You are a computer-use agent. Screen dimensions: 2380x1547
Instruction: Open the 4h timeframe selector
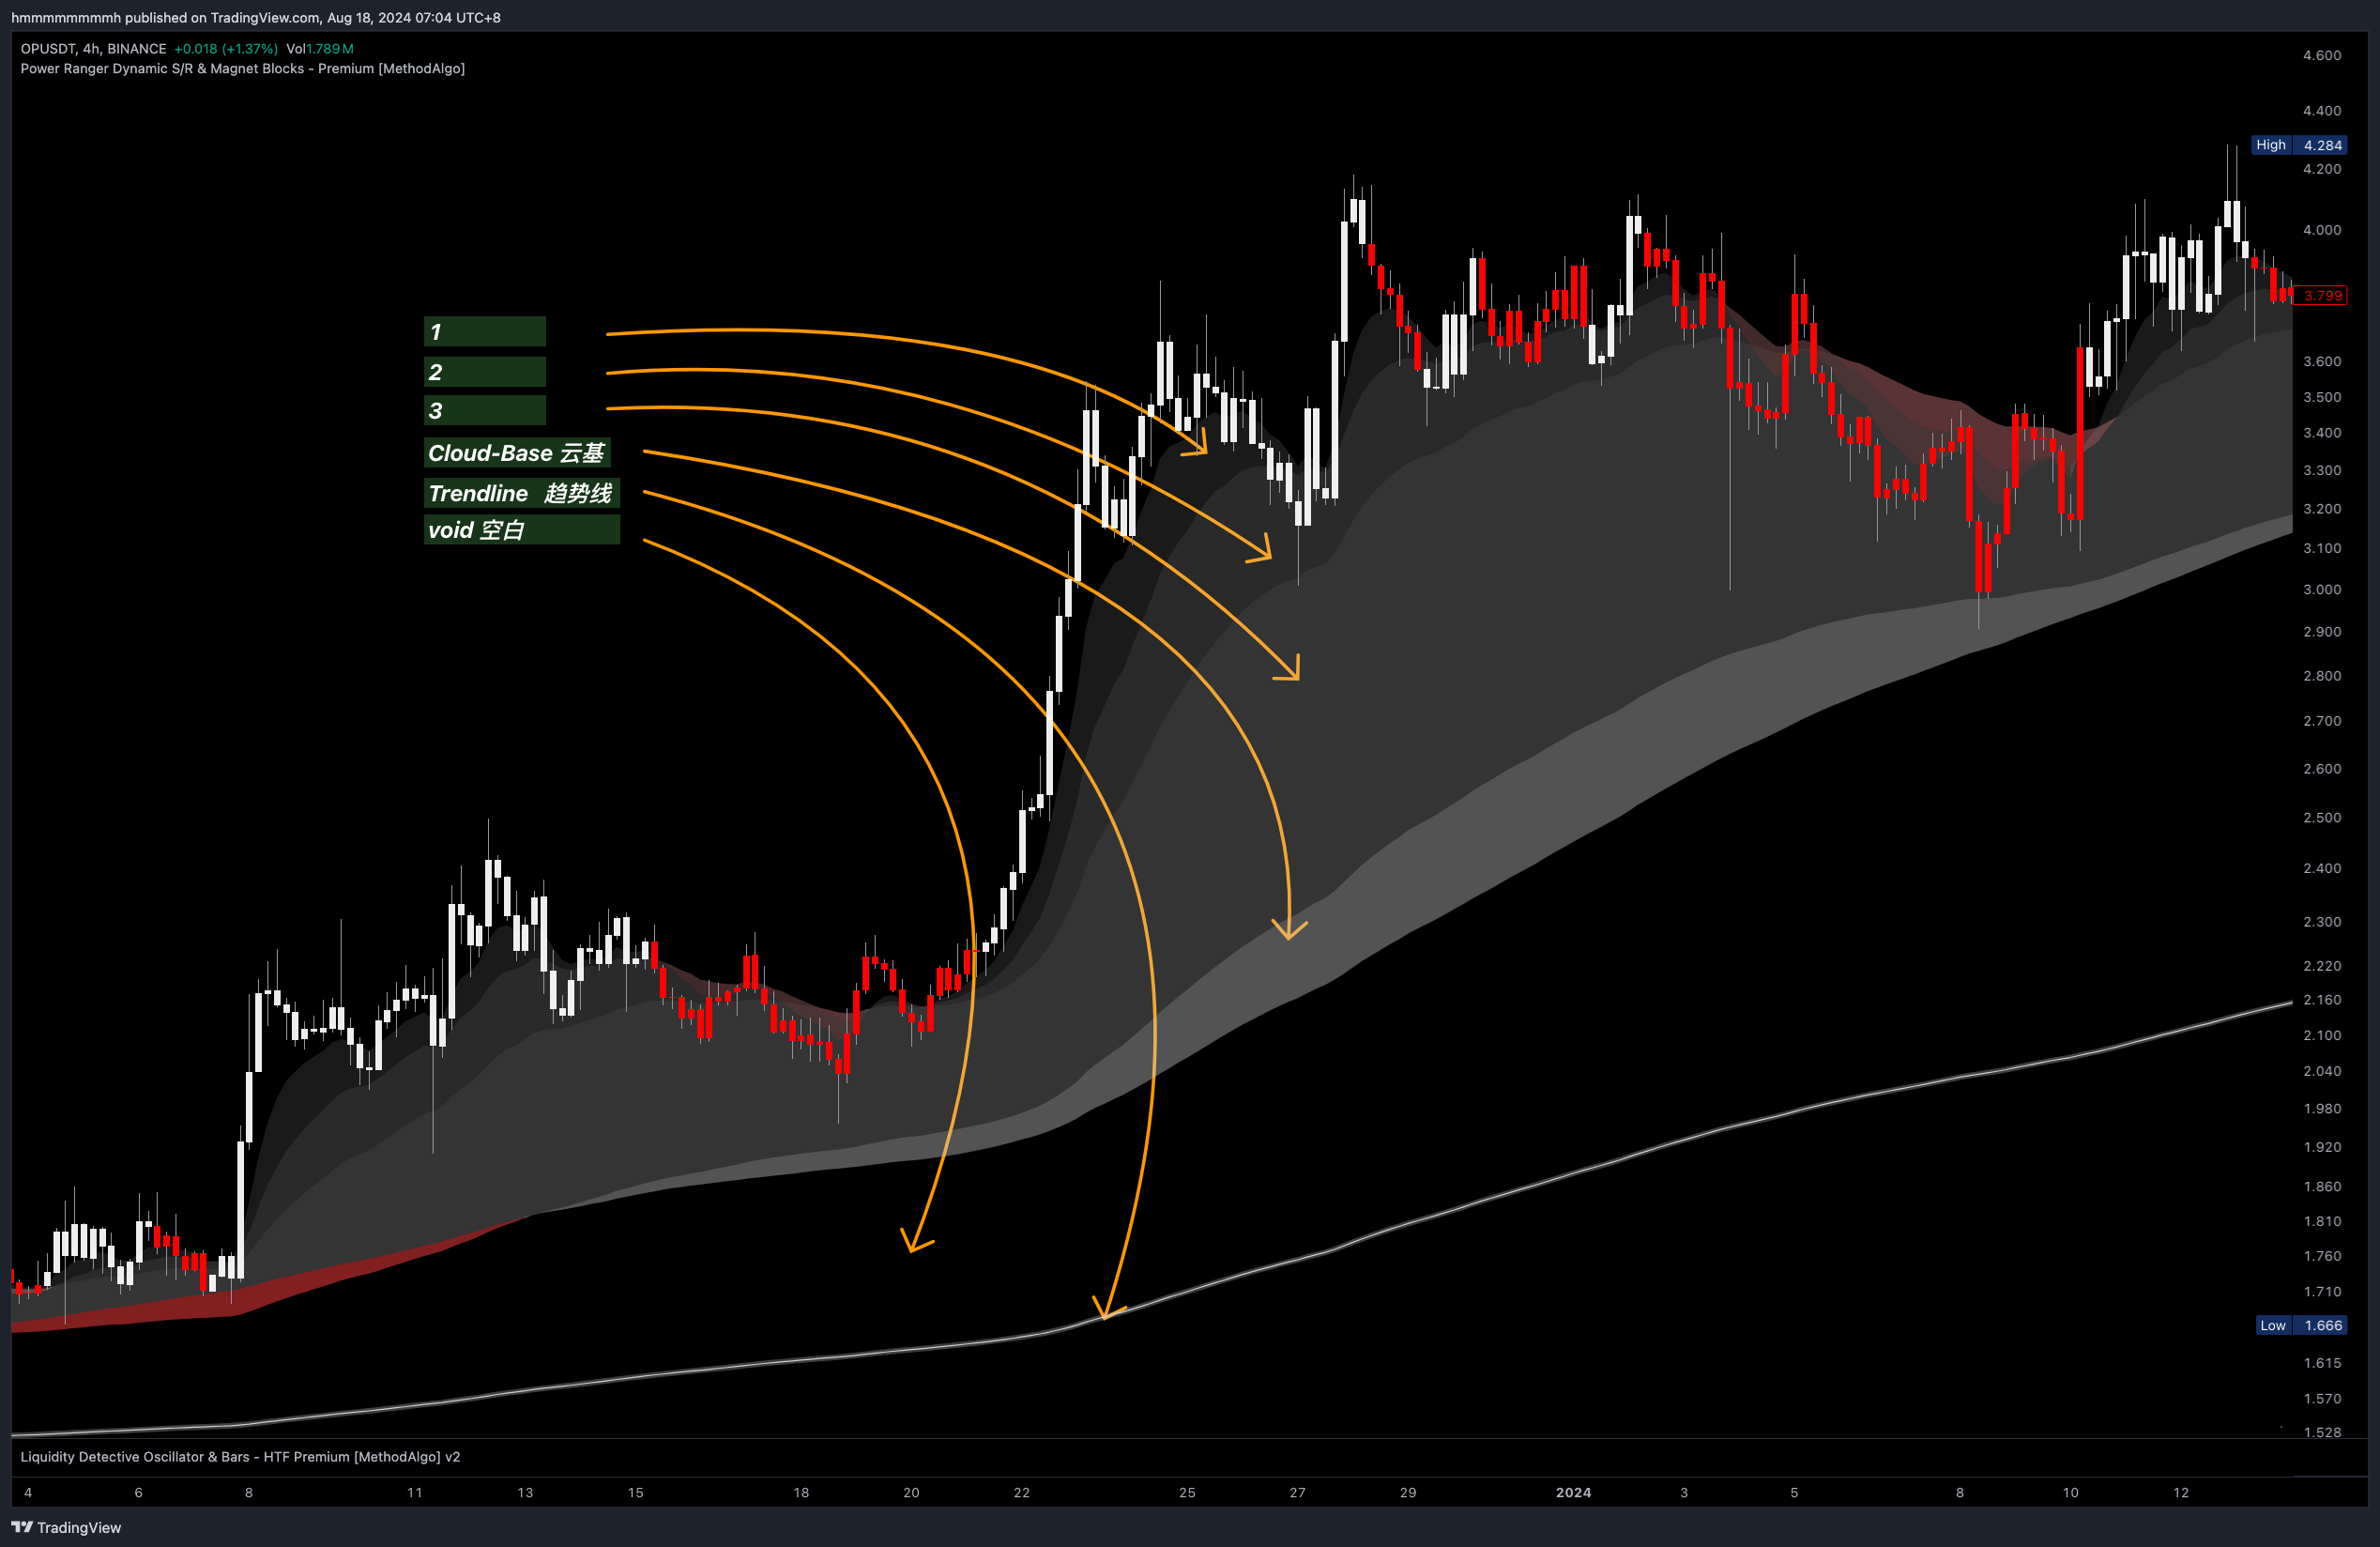point(90,48)
